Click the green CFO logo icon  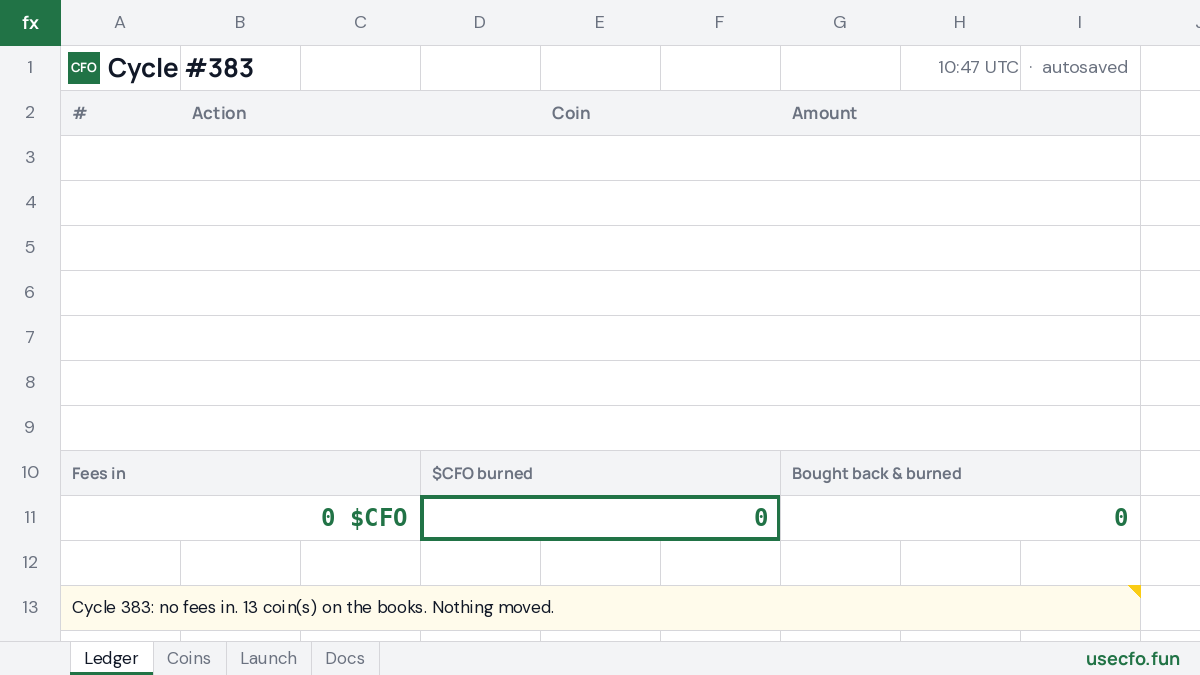[84, 68]
